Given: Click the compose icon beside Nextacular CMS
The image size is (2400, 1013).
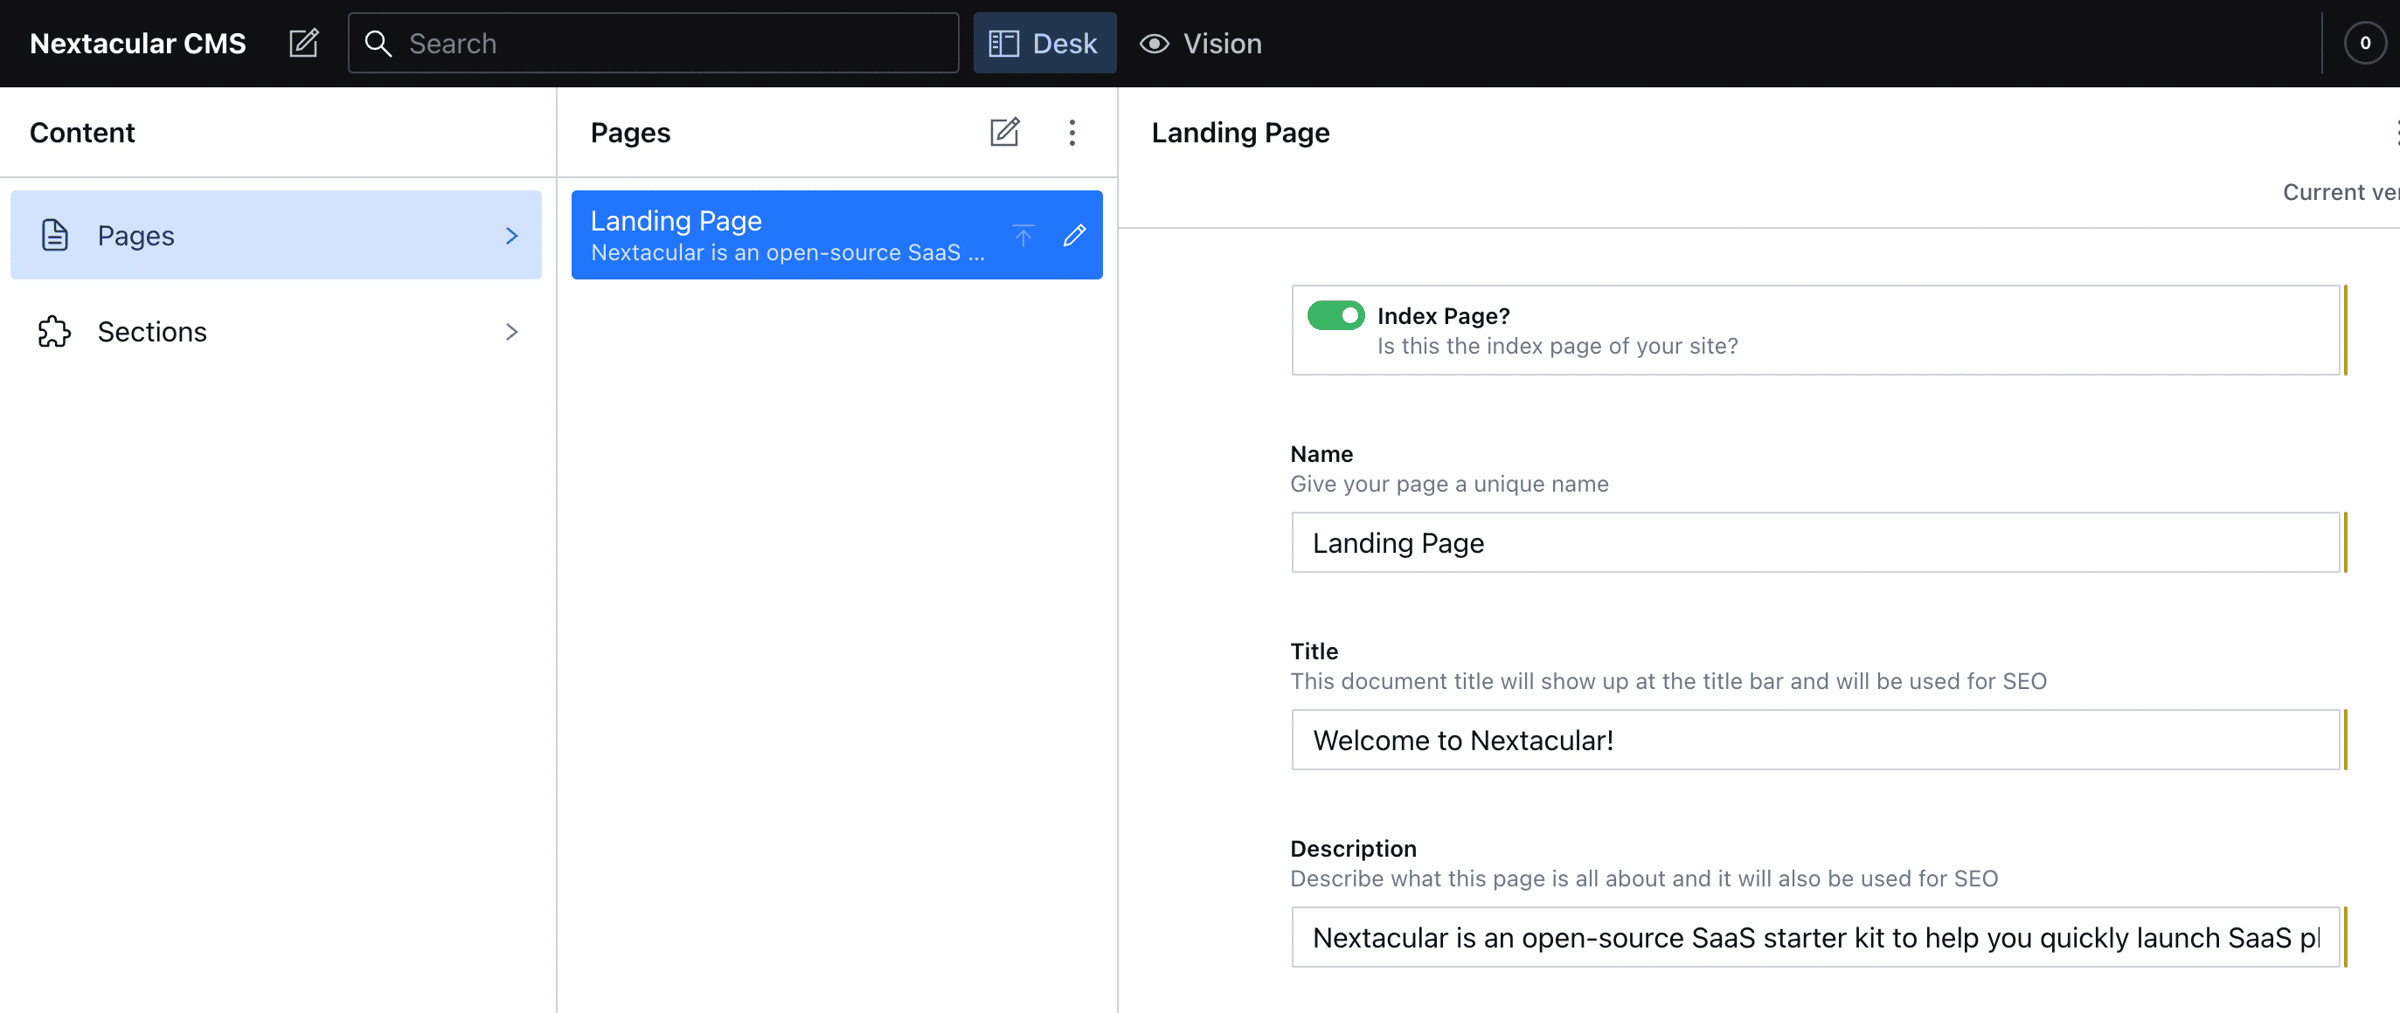Looking at the screenshot, I should click(x=303, y=43).
